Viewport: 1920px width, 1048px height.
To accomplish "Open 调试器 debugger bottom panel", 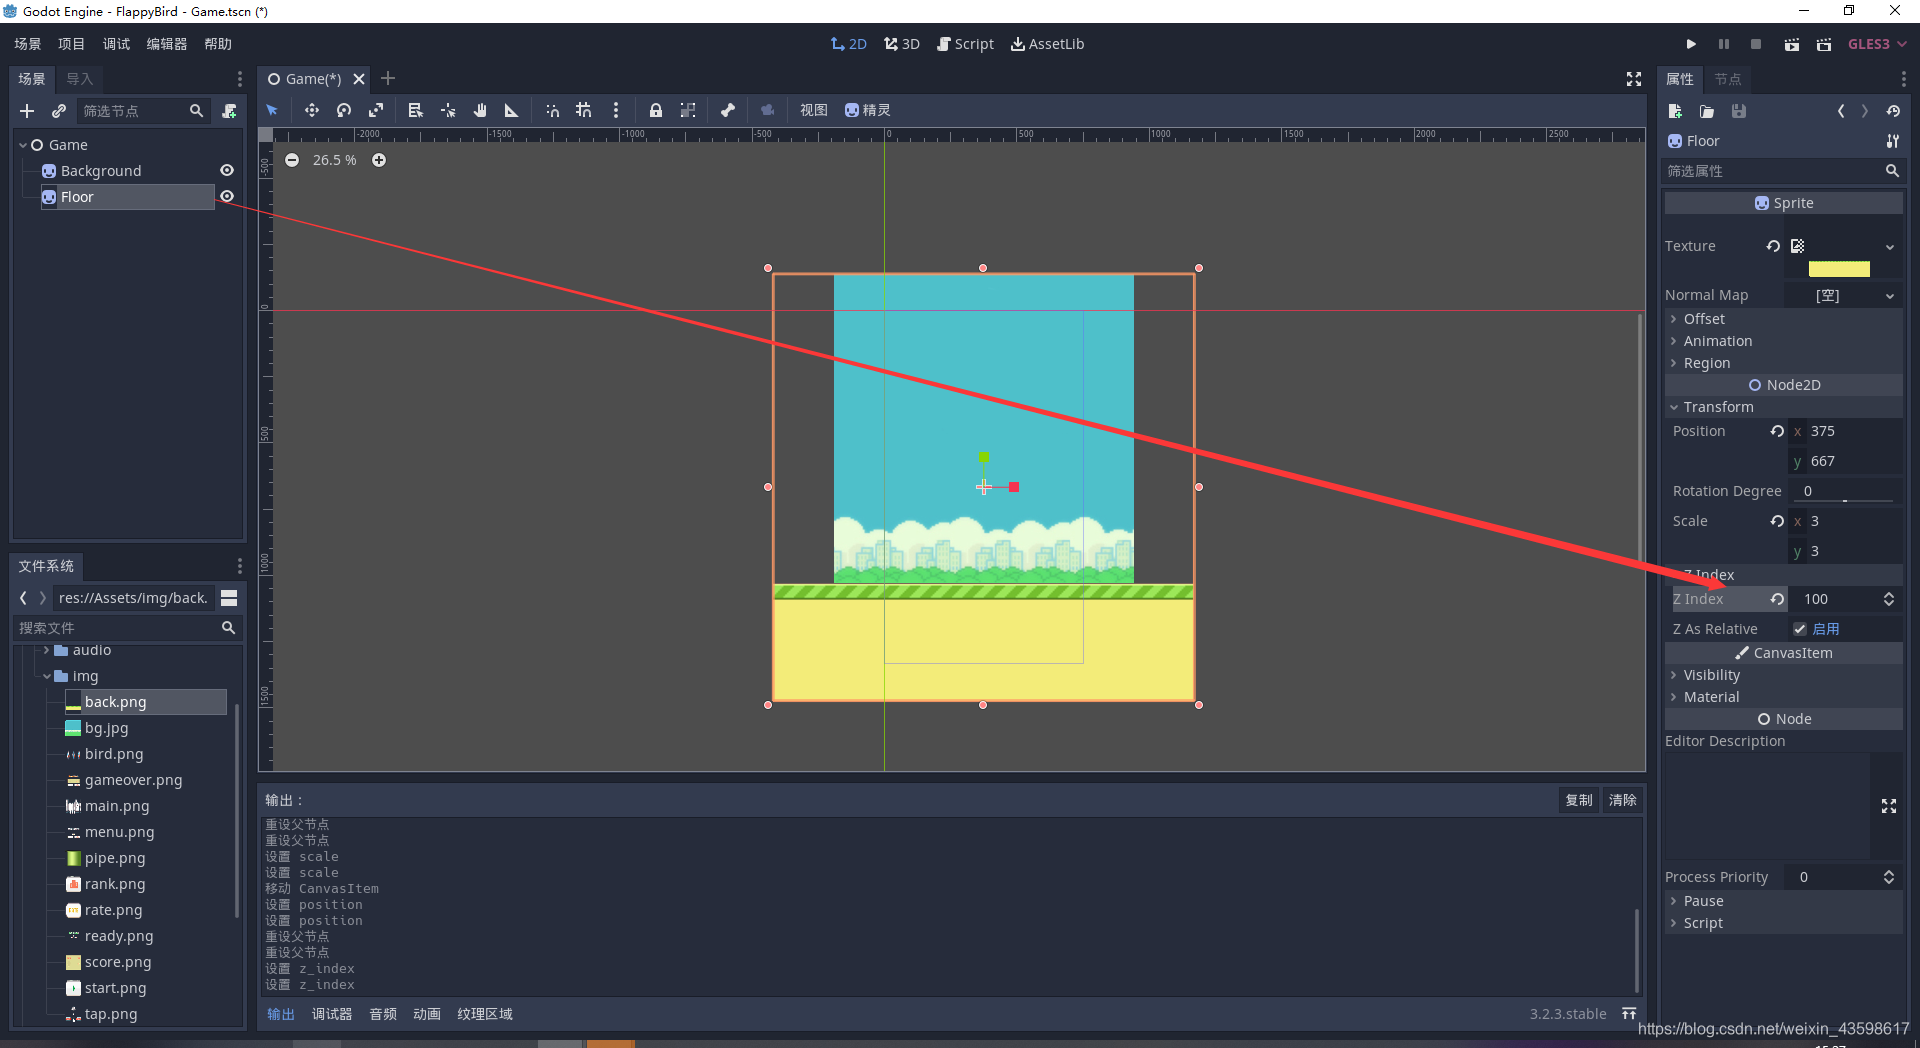I will 332,1014.
